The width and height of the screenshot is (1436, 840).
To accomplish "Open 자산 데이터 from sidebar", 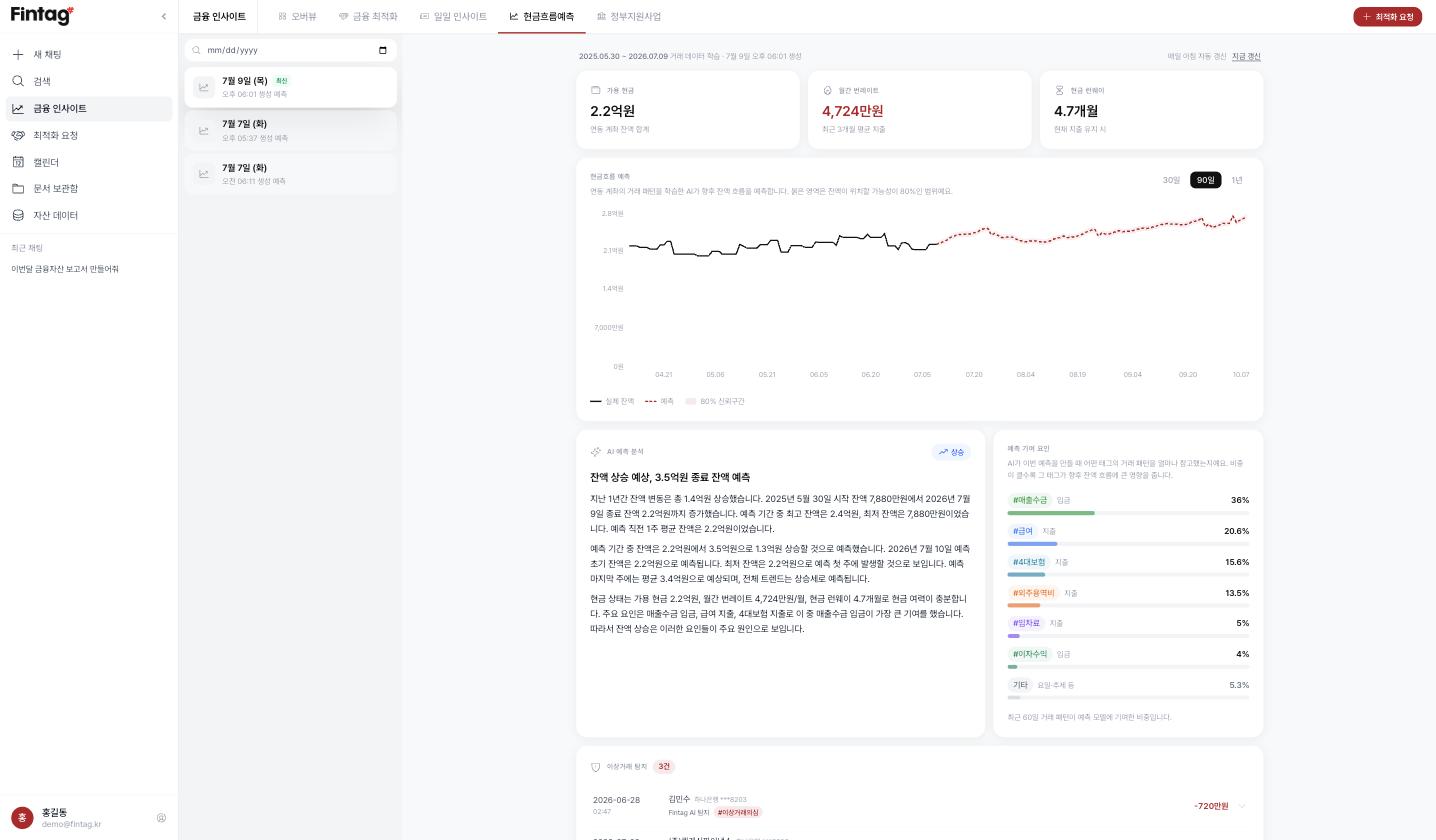I will tap(89, 215).
